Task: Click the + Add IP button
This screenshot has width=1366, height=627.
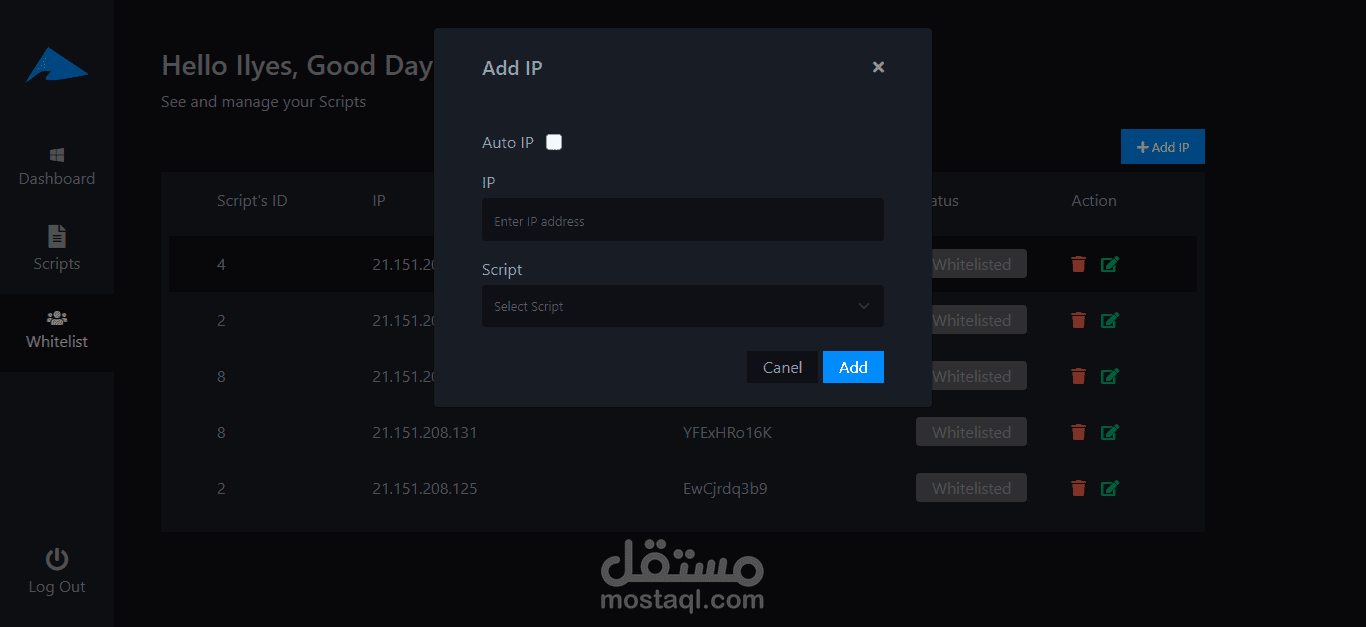Action: click(1162, 147)
